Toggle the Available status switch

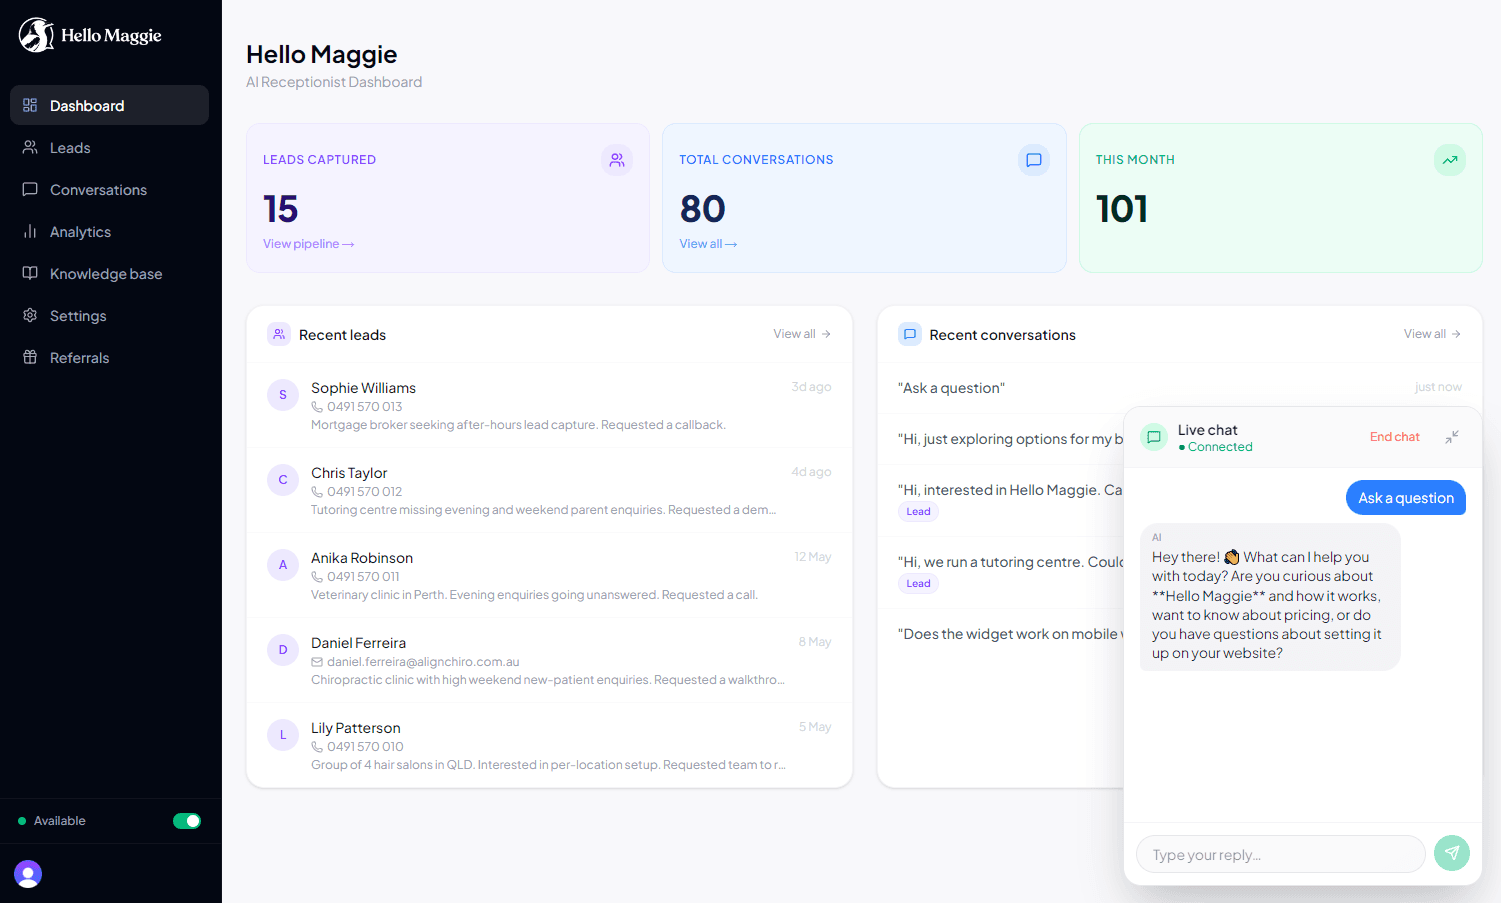tap(187, 821)
